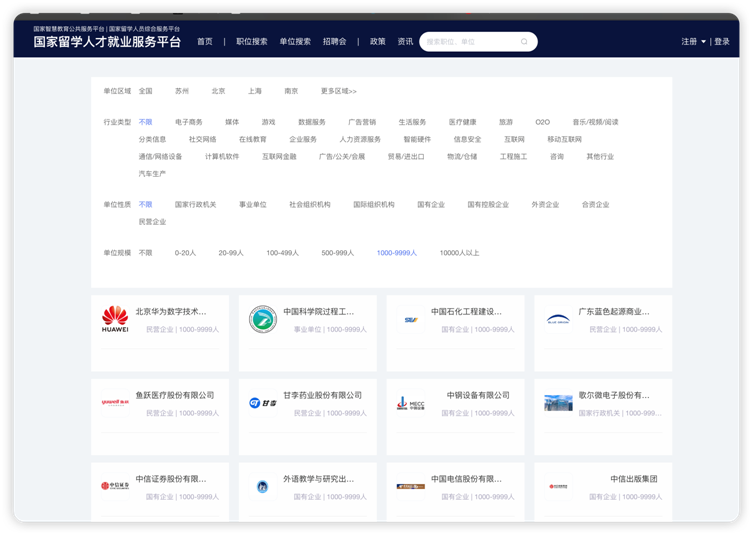Open 鱼跃医疗股份有限公司 company name

pos(175,395)
